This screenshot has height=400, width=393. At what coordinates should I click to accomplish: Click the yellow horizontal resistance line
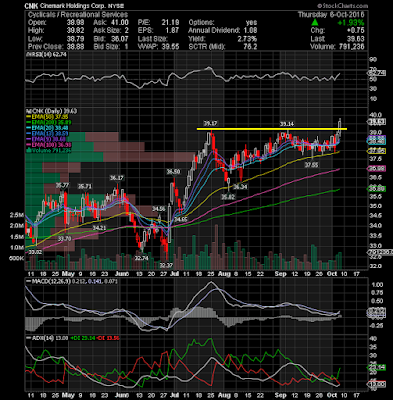tap(272, 129)
